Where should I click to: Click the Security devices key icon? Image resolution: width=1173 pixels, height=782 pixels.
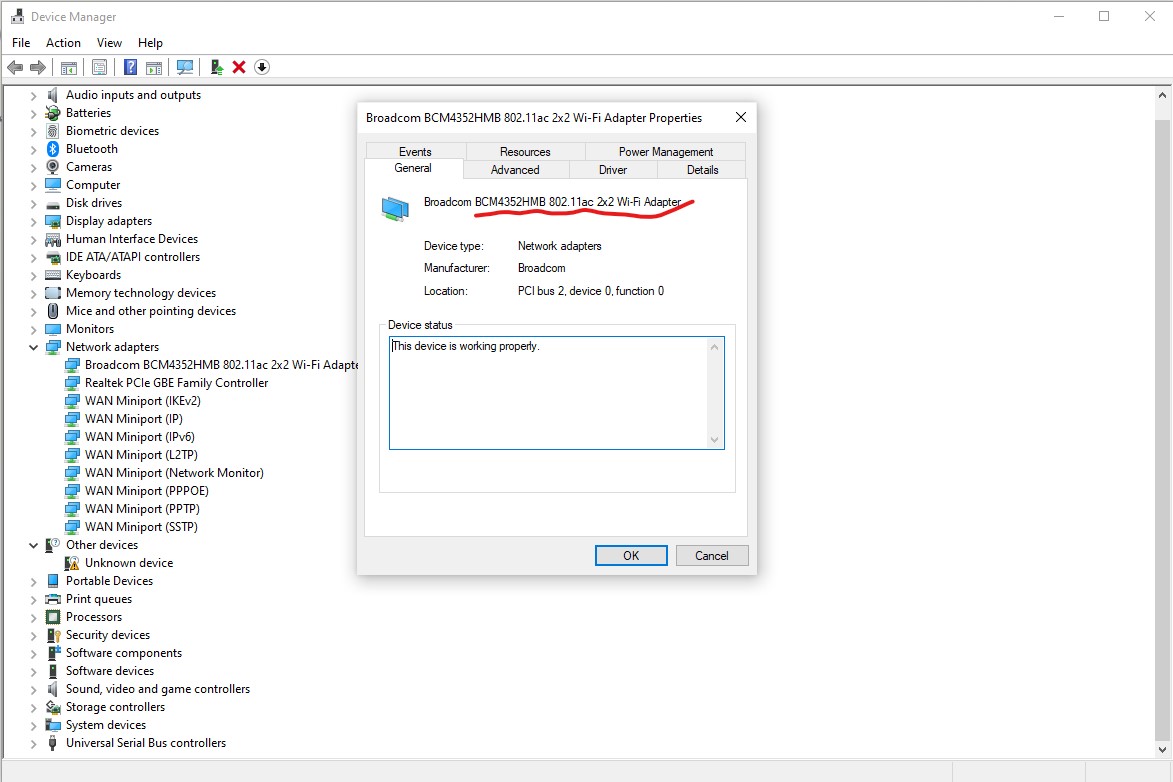tap(53, 635)
